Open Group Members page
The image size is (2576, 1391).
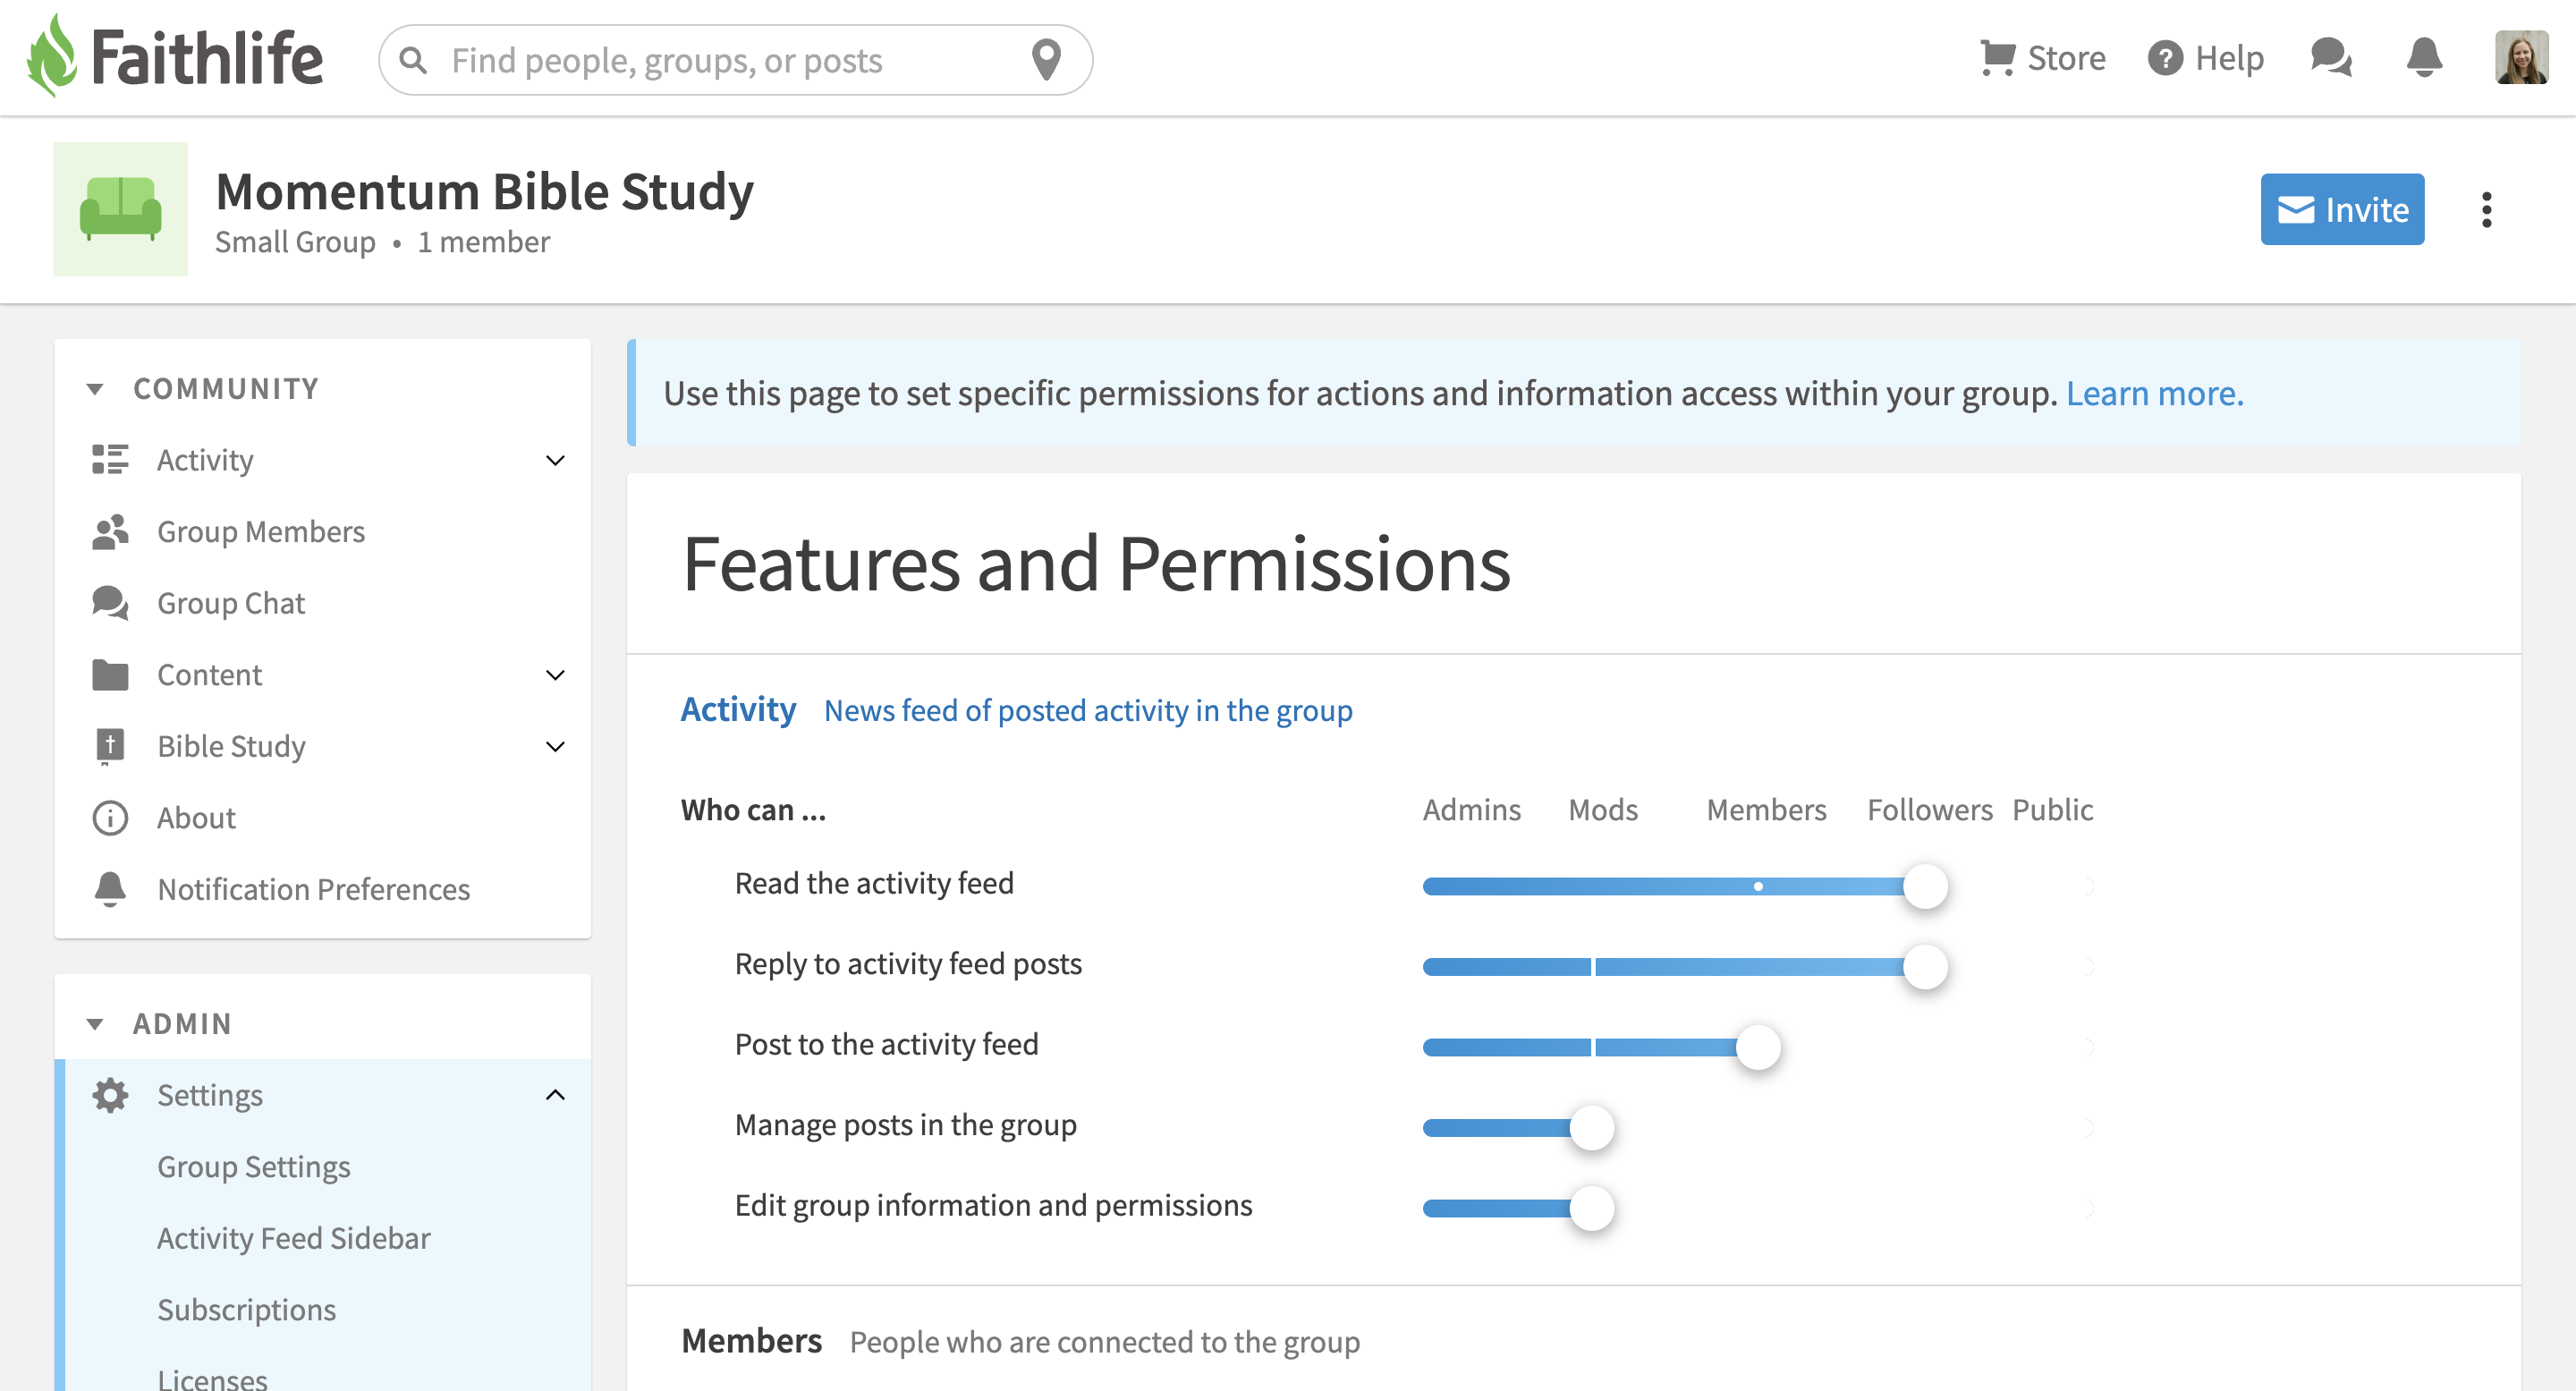pyautogui.click(x=261, y=531)
